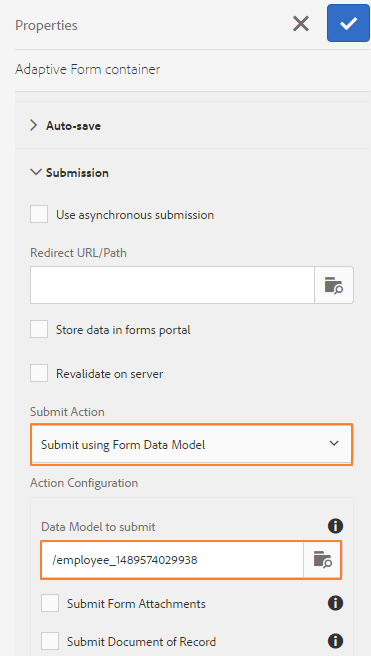
Task: Click the blue checkmark Done button
Action: click(x=348, y=23)
